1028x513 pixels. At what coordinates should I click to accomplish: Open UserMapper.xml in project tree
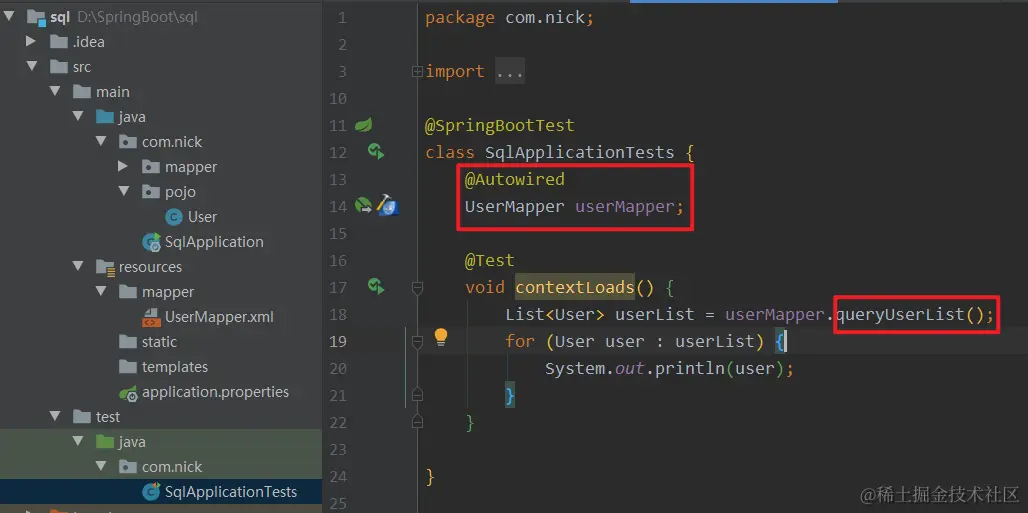(219, 317)
